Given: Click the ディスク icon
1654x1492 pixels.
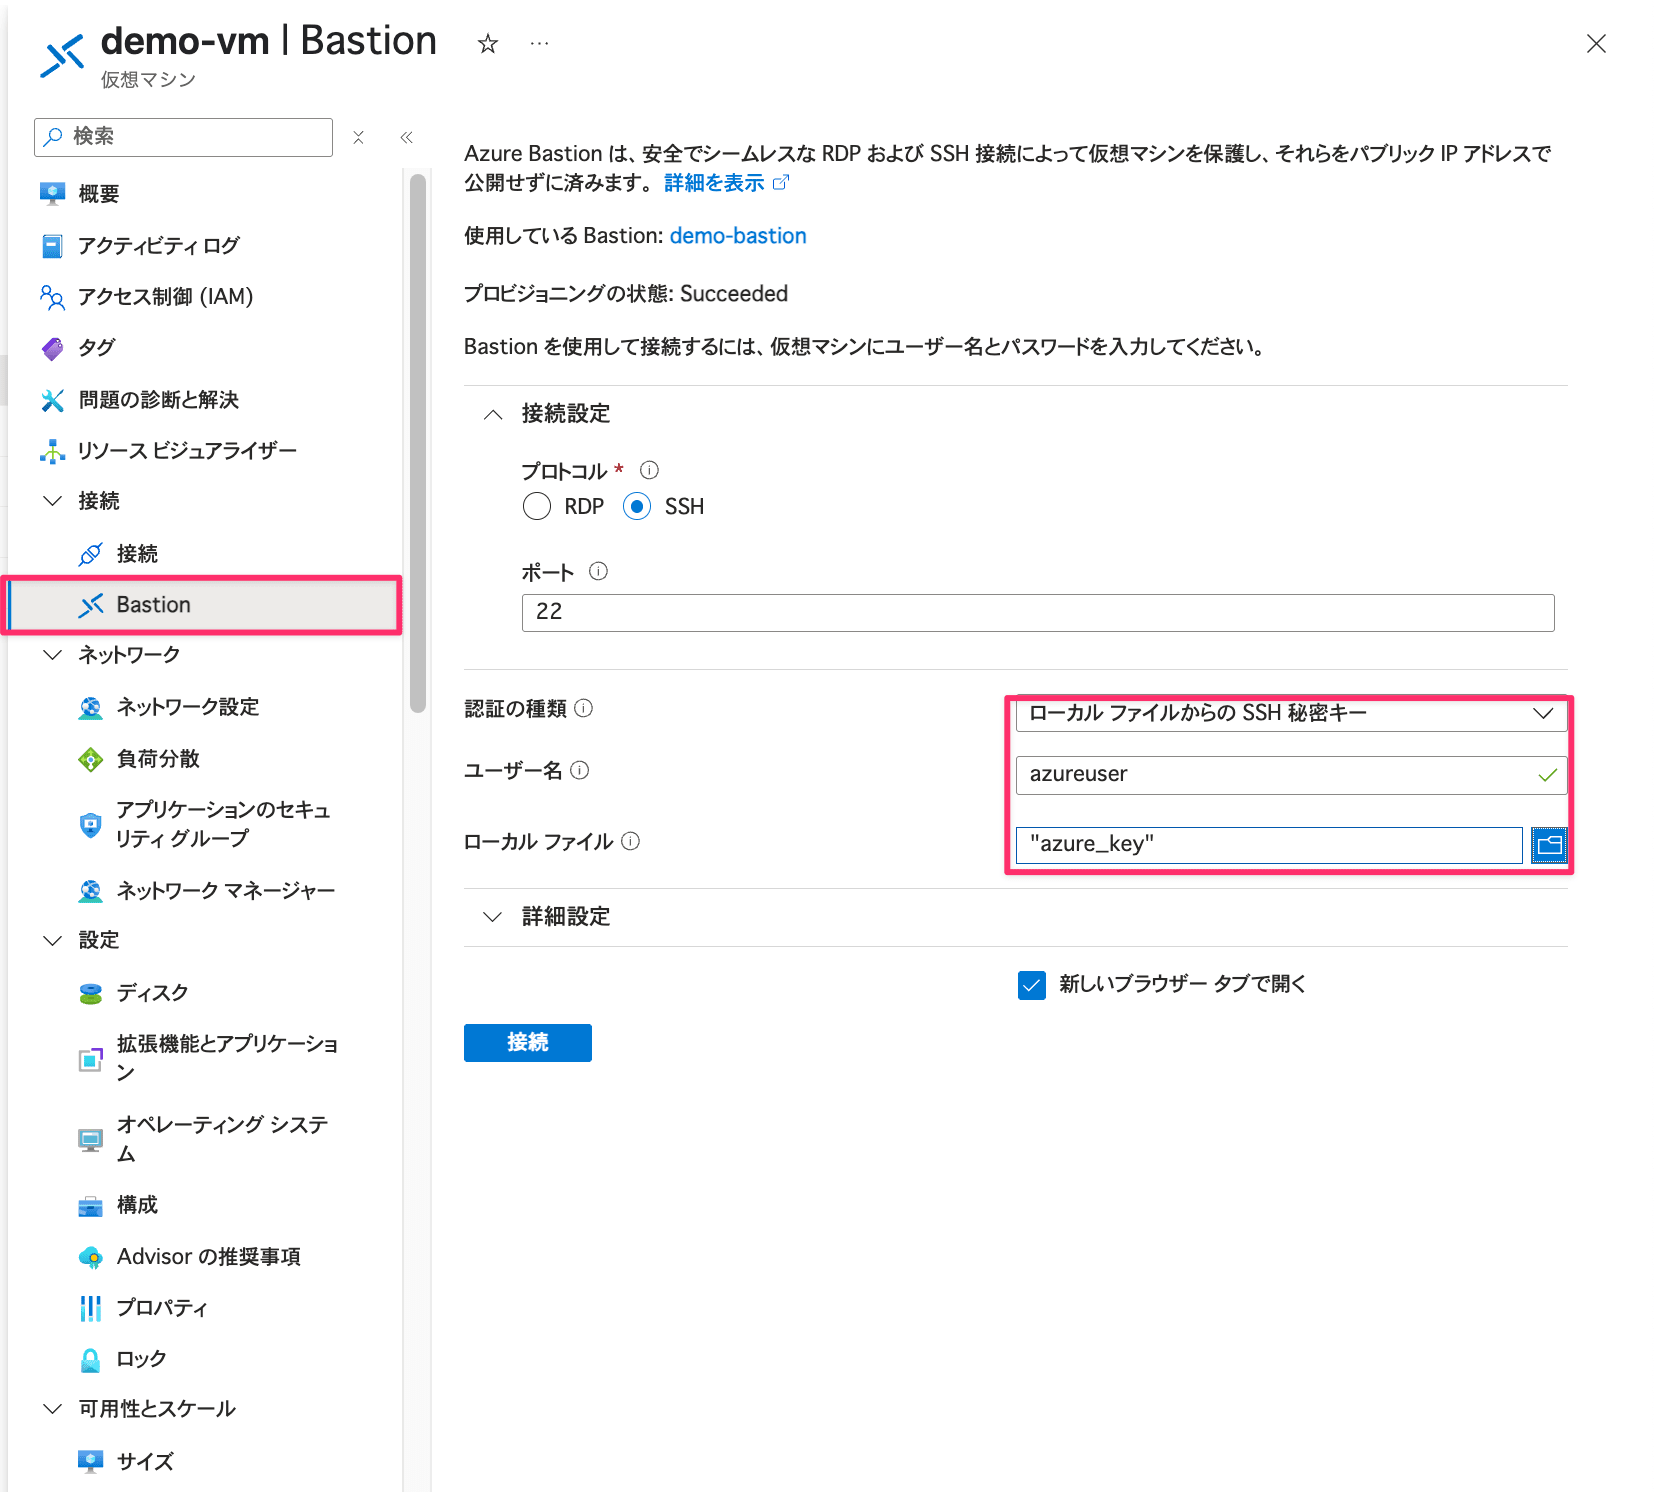Looking at the screenshot, I should point(91,993).
